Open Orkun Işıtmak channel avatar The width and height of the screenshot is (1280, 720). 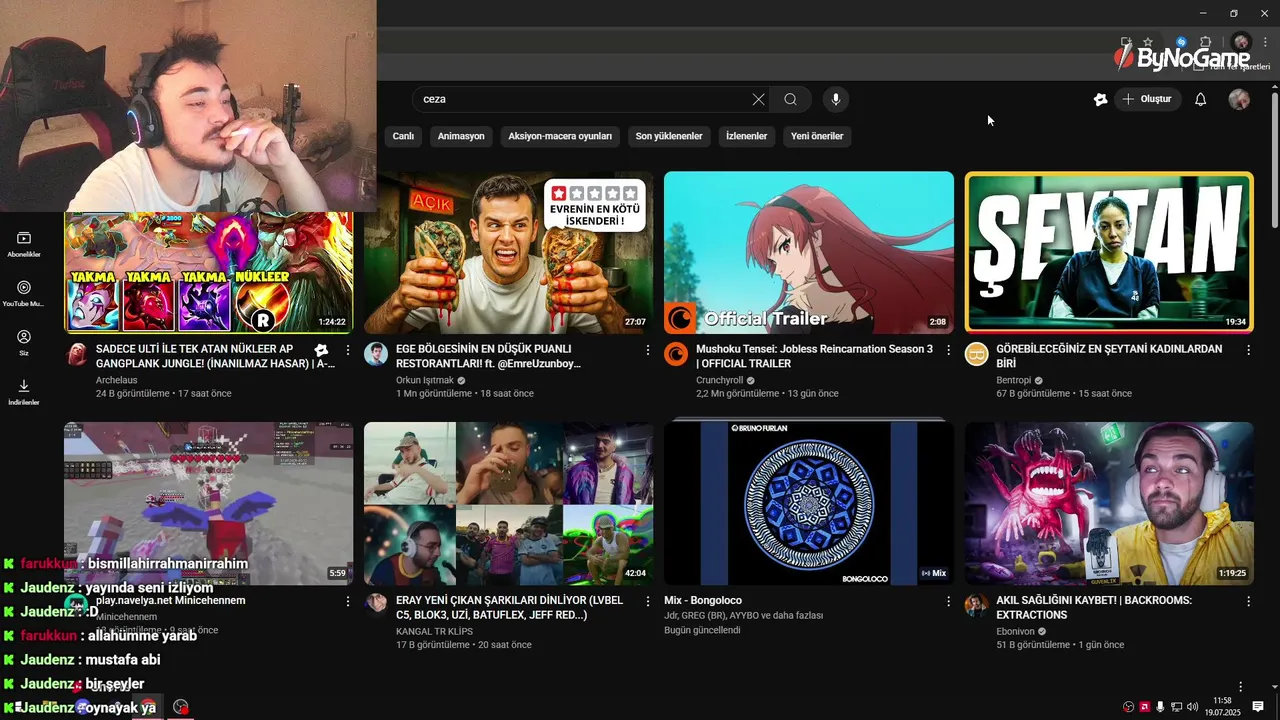(x=376, y=354)
